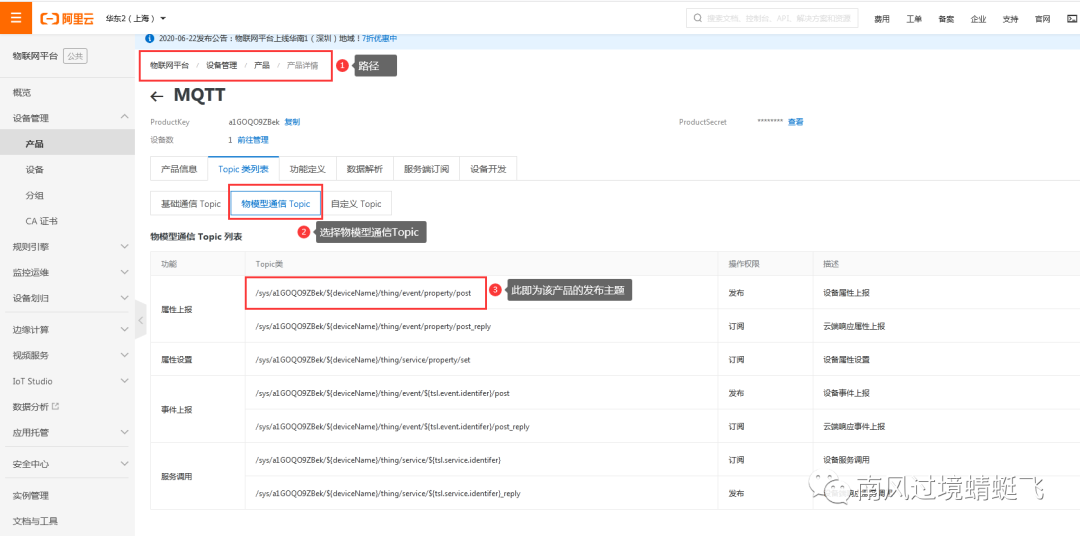Collapse the sidebar with the handle arrow
The width and height of the screenshot is (1080, 536).
click(140, 320)
